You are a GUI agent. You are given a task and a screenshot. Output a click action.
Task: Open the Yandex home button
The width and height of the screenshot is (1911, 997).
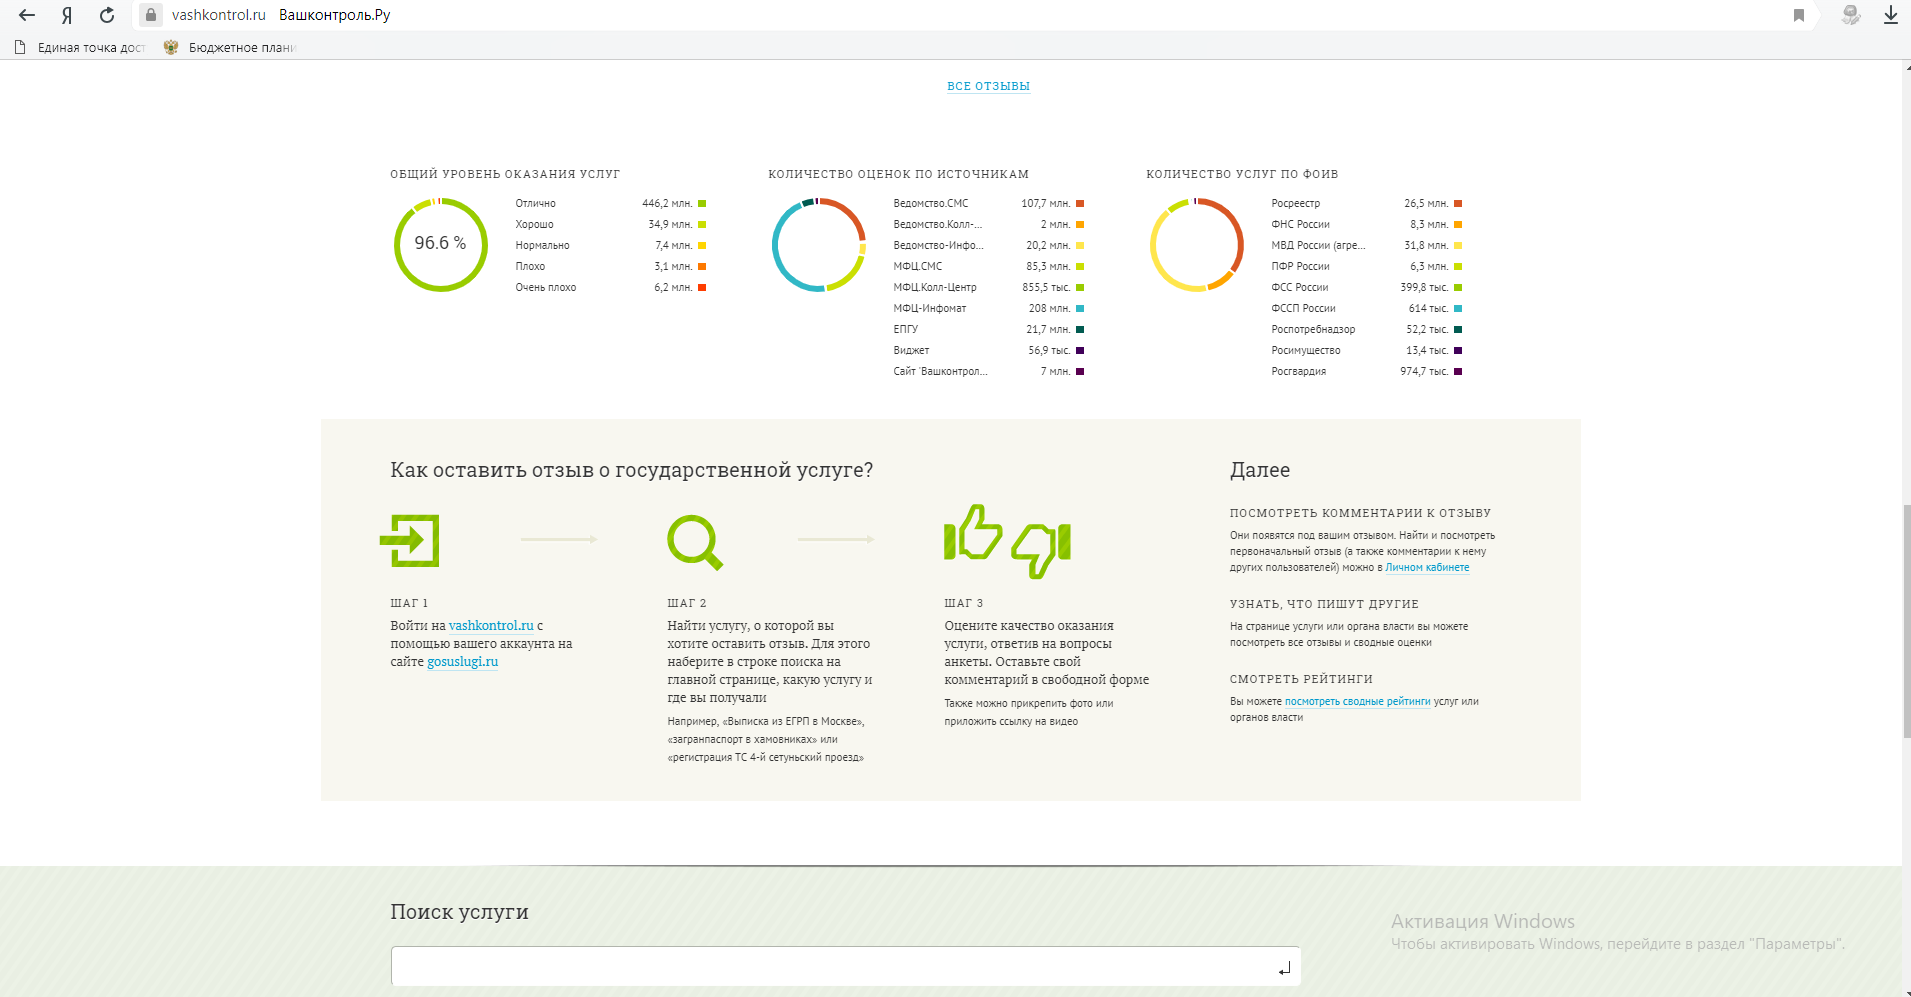pos(67,15)
